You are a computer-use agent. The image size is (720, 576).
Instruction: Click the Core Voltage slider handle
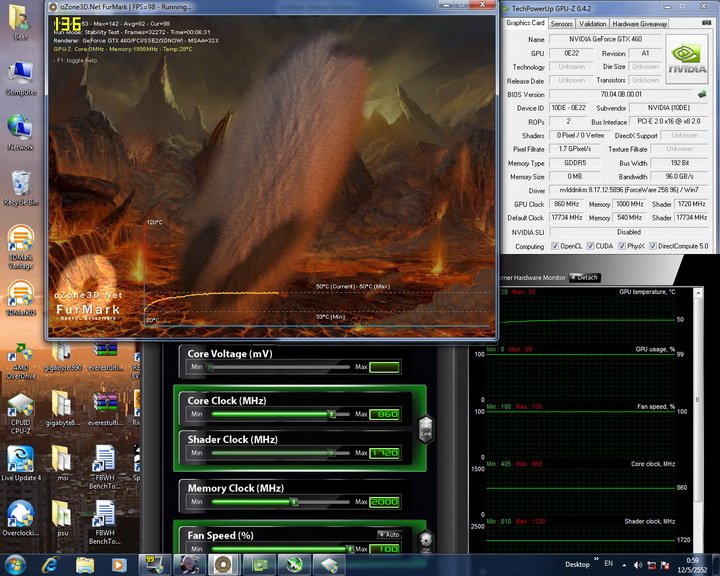[210, 367]
